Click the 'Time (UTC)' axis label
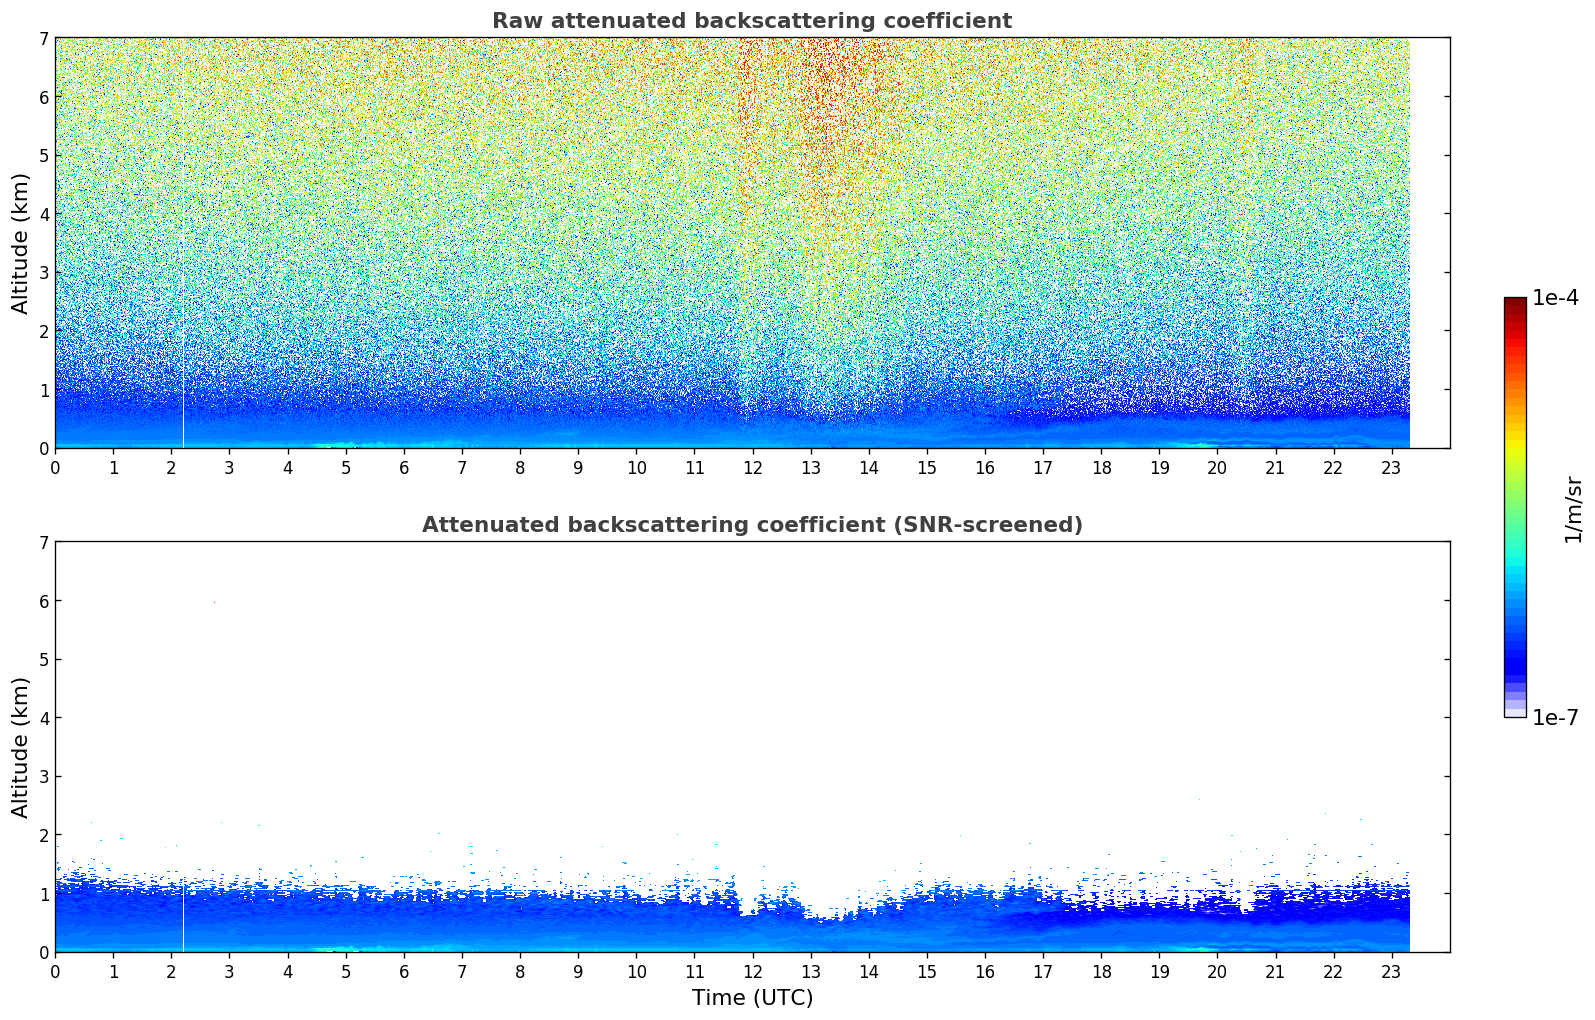This screenshot has width=1595, height=1020. 752,998
